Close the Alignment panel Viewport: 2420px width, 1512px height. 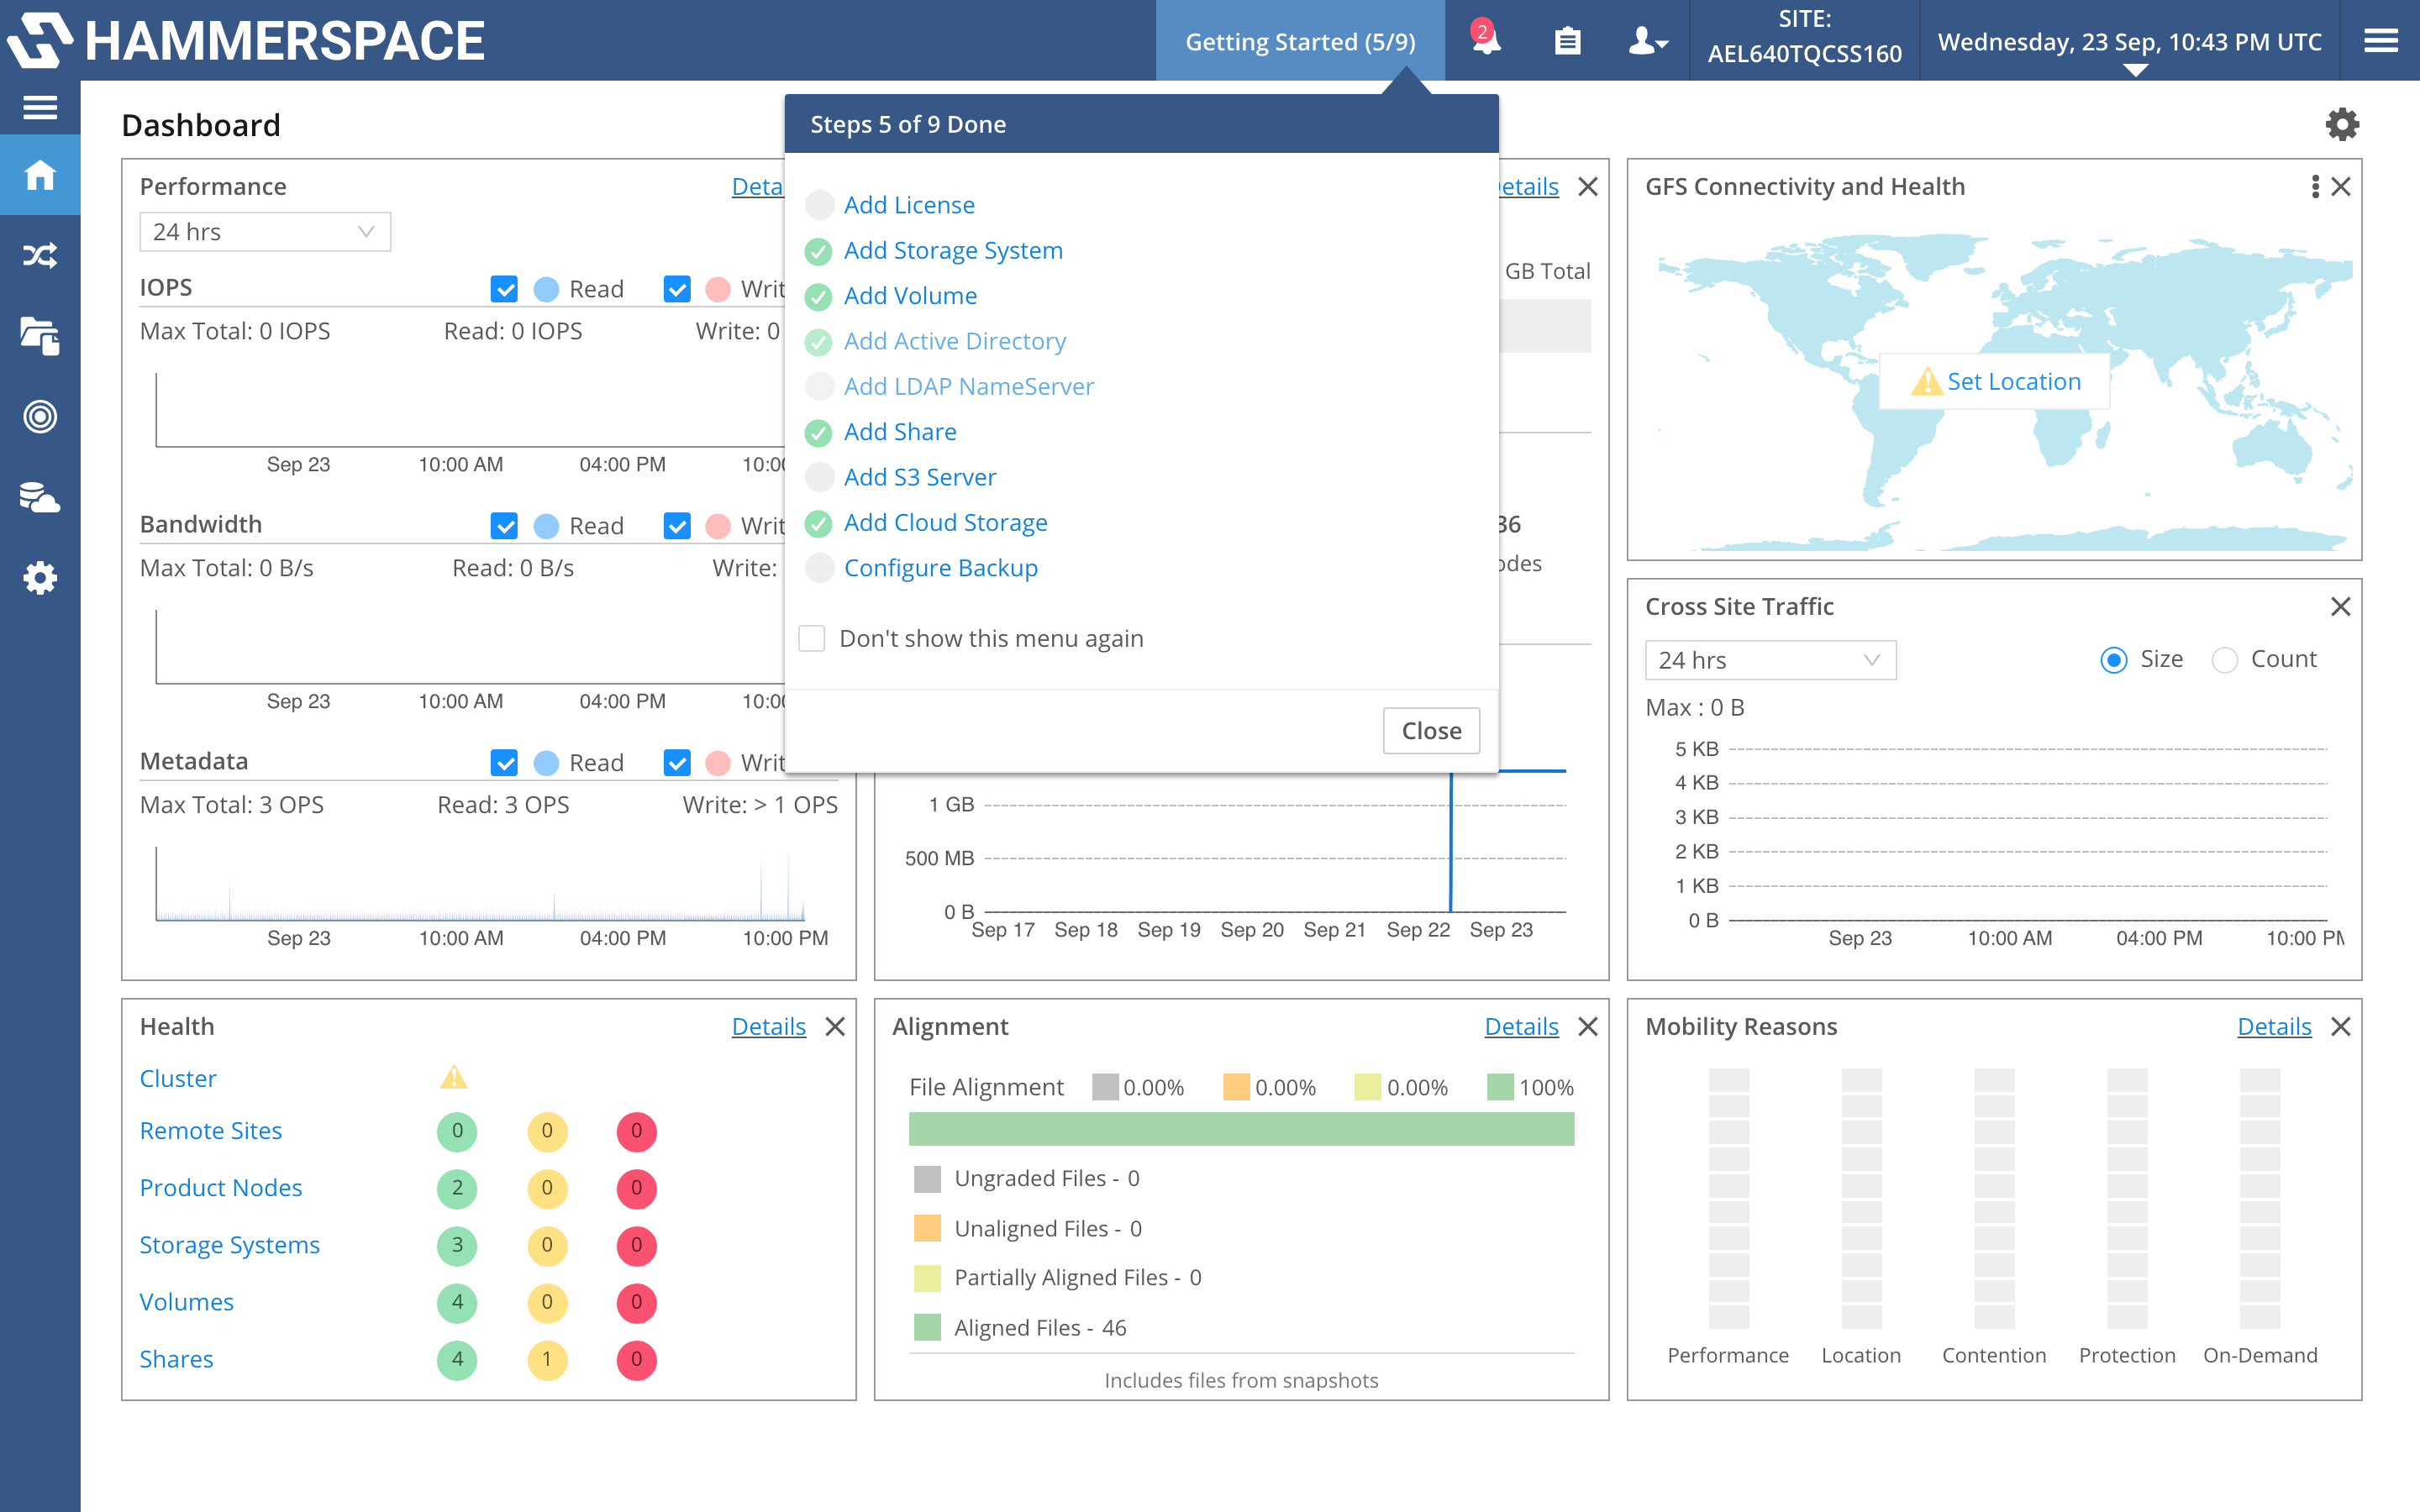click(x=1588, y=1027)
